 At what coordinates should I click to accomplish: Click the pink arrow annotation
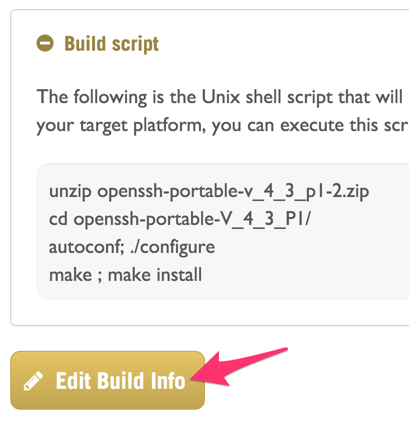click(239, 367)
